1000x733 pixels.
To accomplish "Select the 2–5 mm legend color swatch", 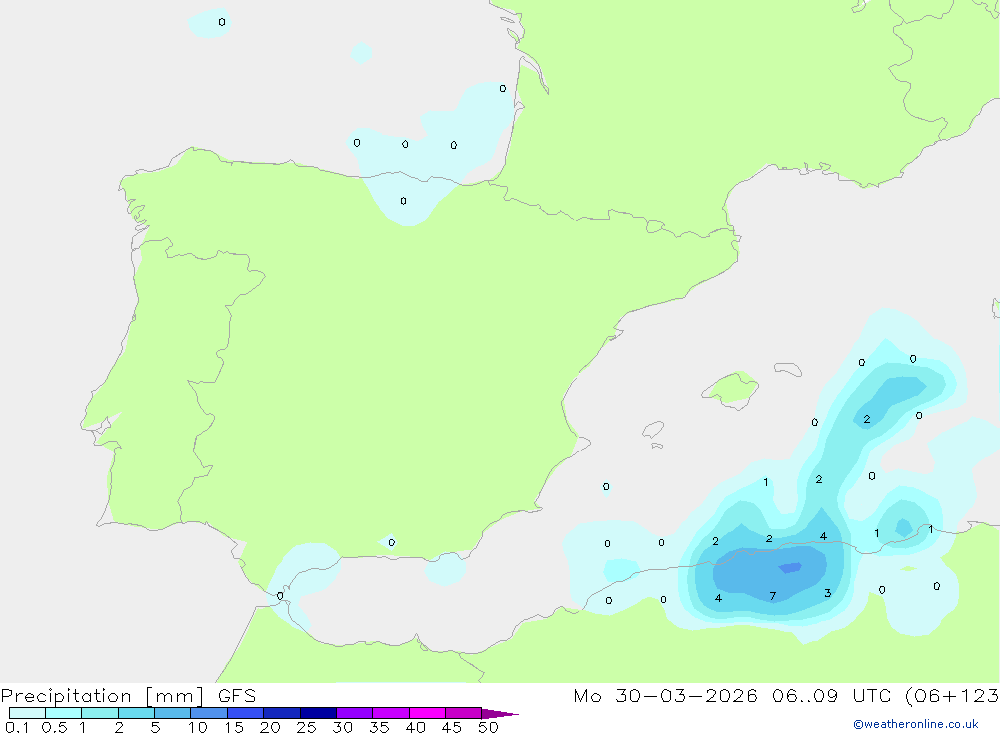I will tap(136, 713).
